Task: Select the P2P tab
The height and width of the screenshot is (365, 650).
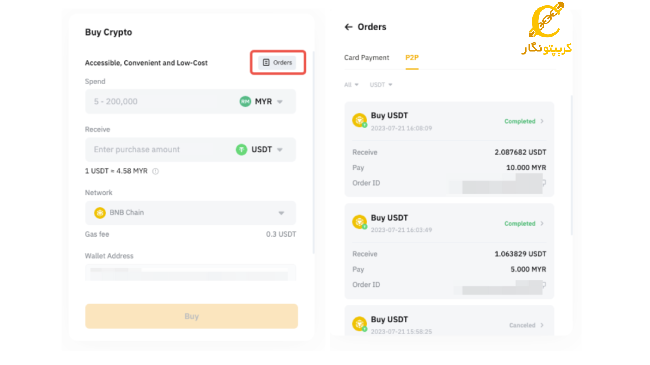Action: (x=412, y=58)
